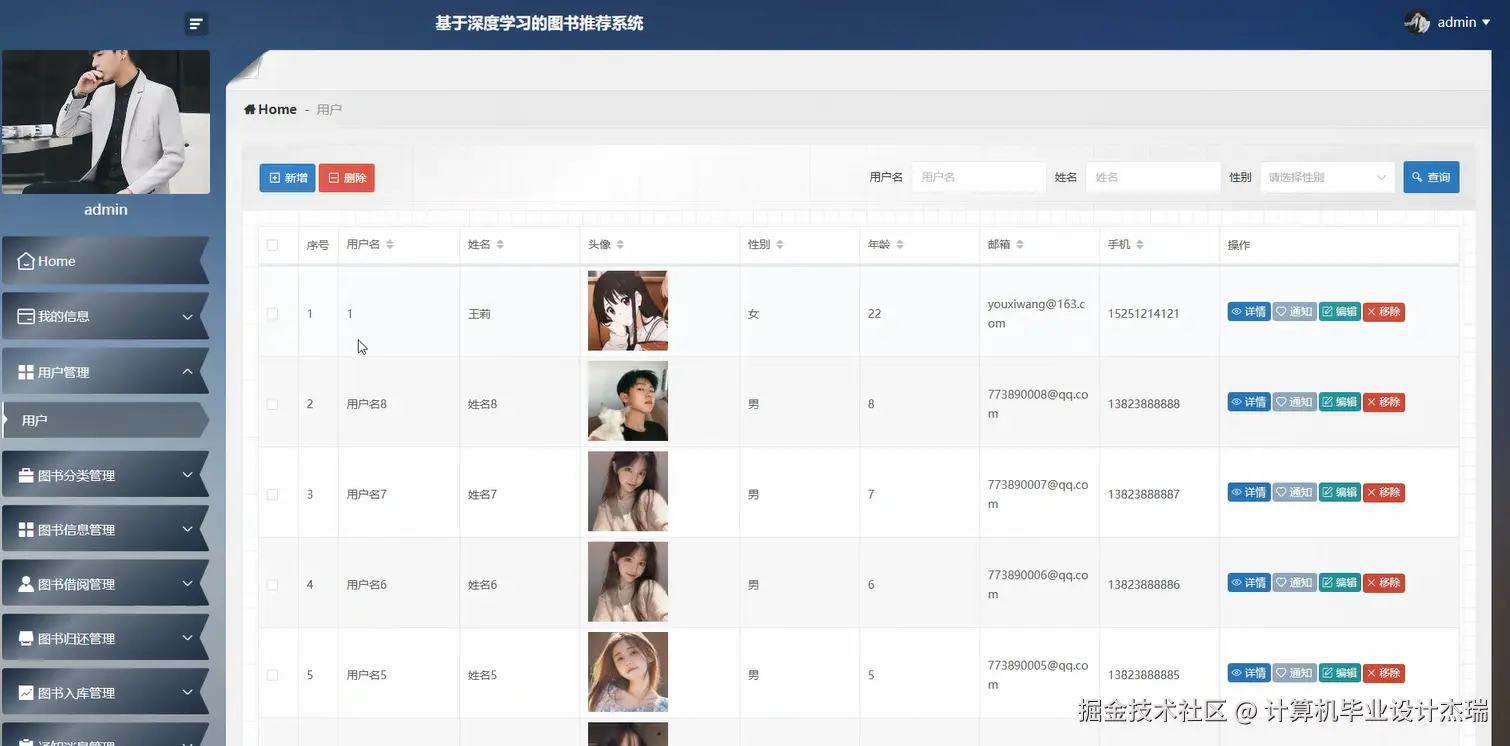Click the 图书借阅管理 person icon
Viewport: 1510px width, 746px height.
(x=26, y=584)
